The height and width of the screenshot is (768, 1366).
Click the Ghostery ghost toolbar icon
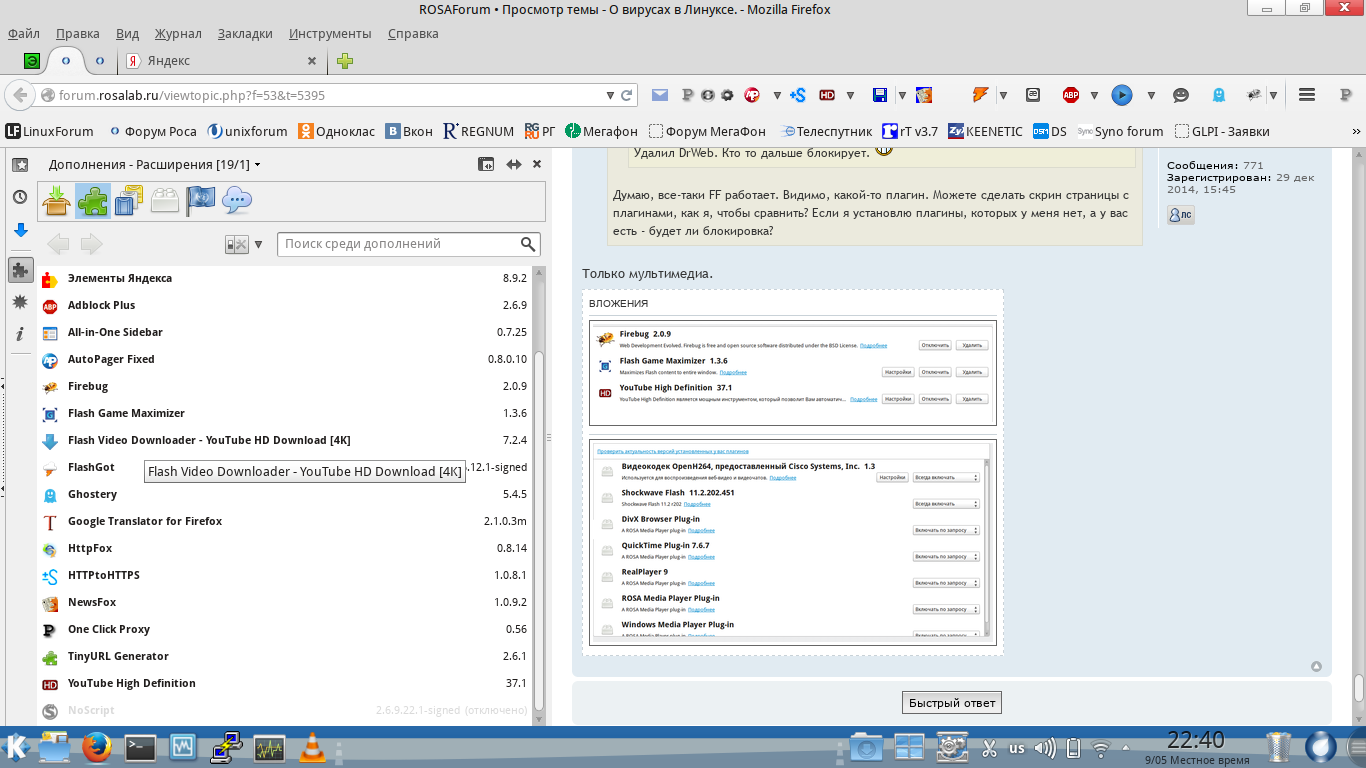point(1219,95)
